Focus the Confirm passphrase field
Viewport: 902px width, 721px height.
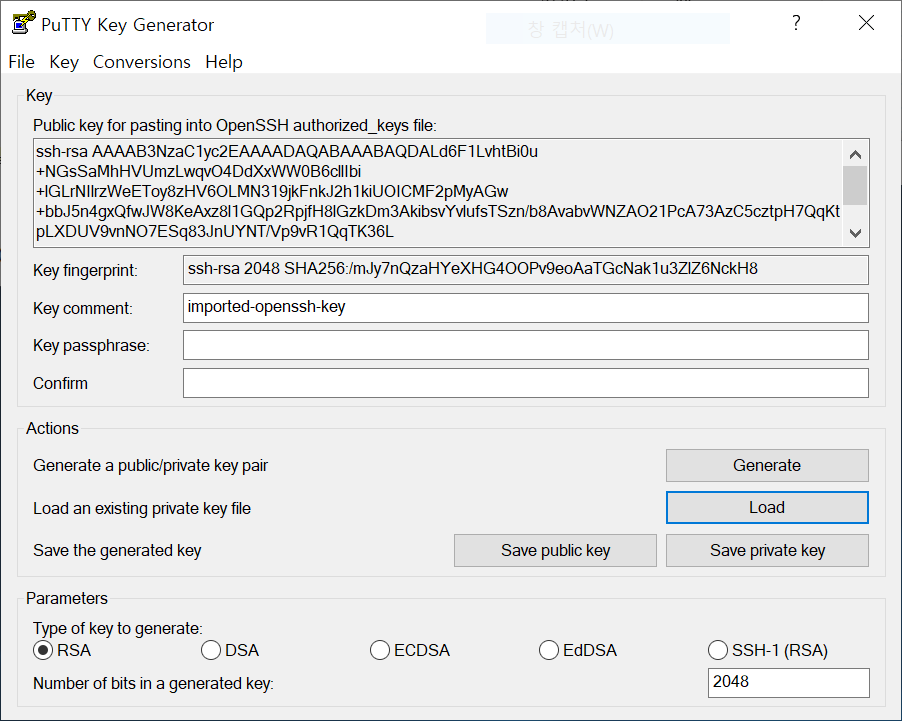pos(526,383)
